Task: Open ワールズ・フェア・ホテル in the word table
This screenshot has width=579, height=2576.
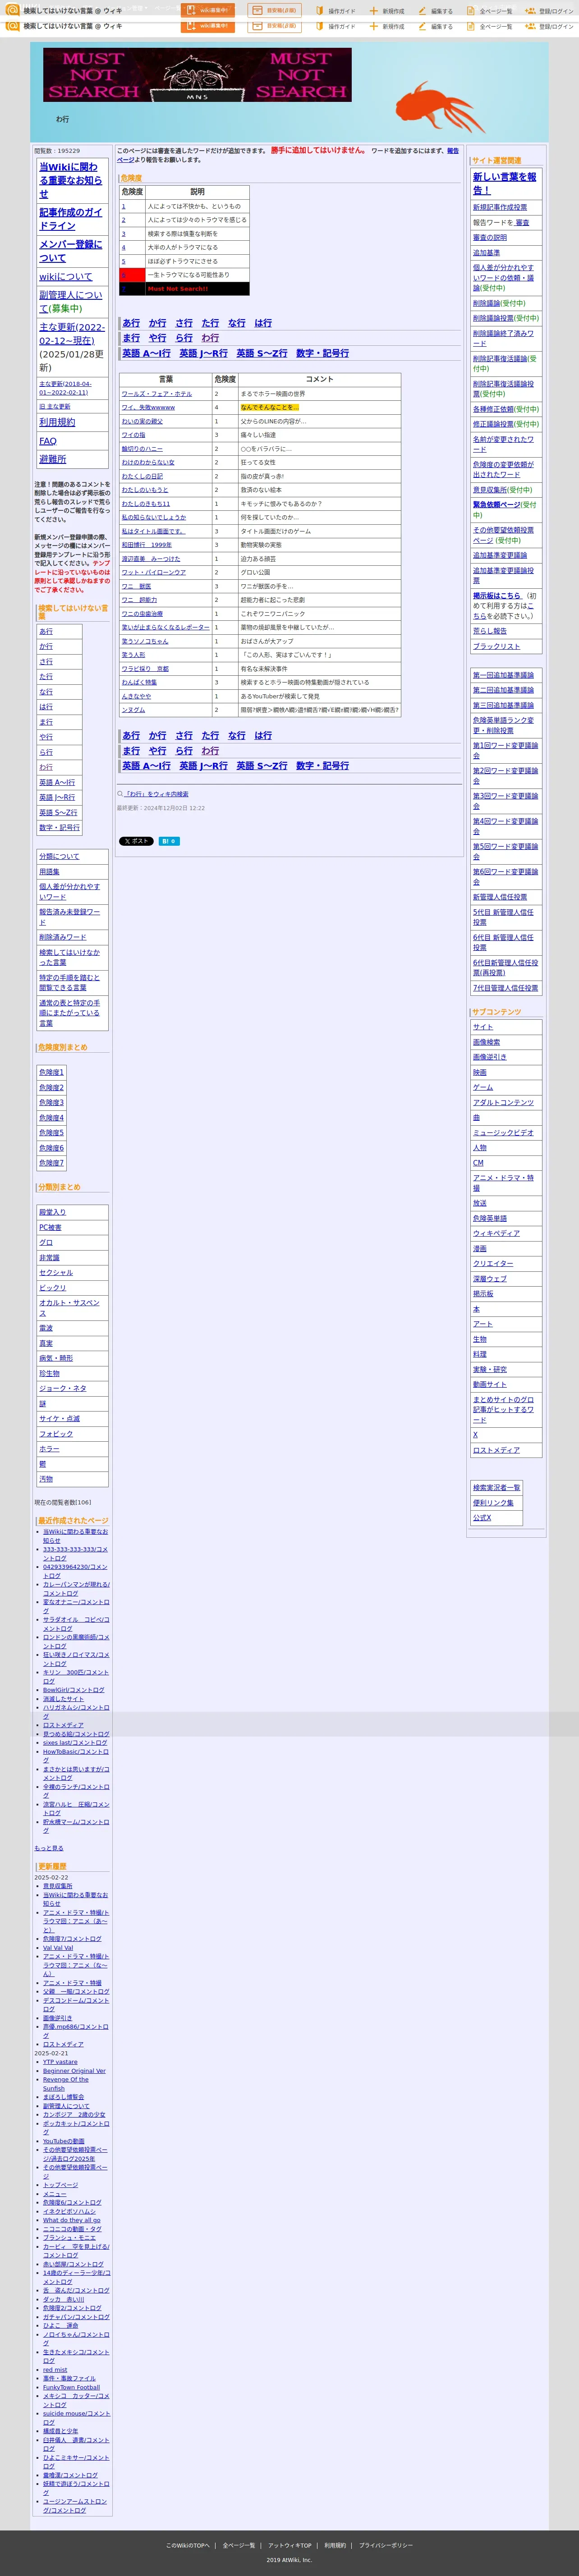Action: click(x=157, y=394)
